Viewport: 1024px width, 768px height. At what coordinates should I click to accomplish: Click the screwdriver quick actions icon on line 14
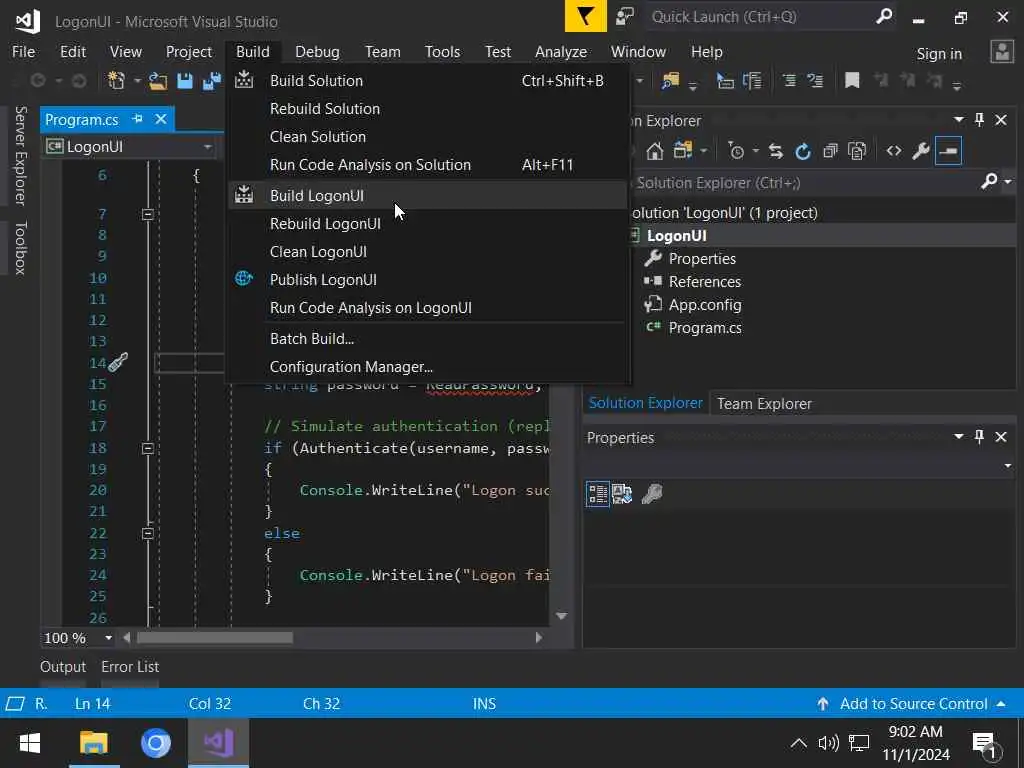pyautogui.click(x=118, y=362)
